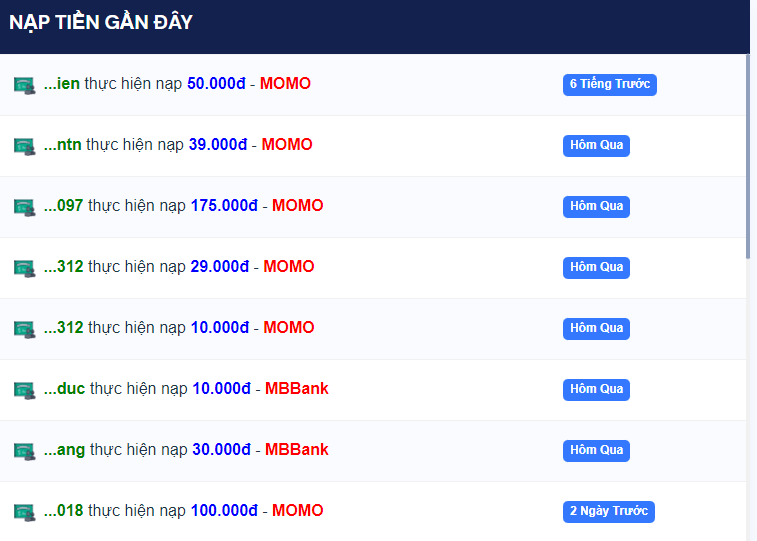The image size is (757, 541).
Task: Click the money icon beside ...ien deposit
Action: click(x=25, y=85)
